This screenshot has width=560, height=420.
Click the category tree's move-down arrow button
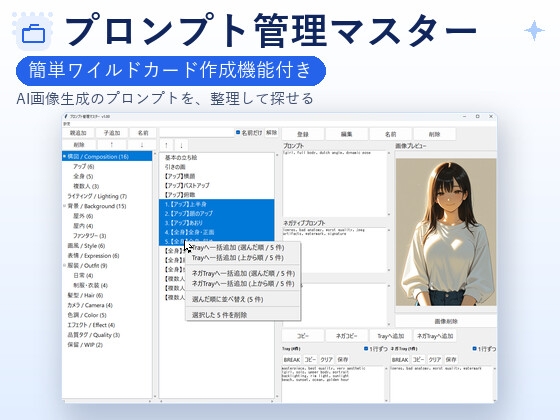click(x=142, y=145)
